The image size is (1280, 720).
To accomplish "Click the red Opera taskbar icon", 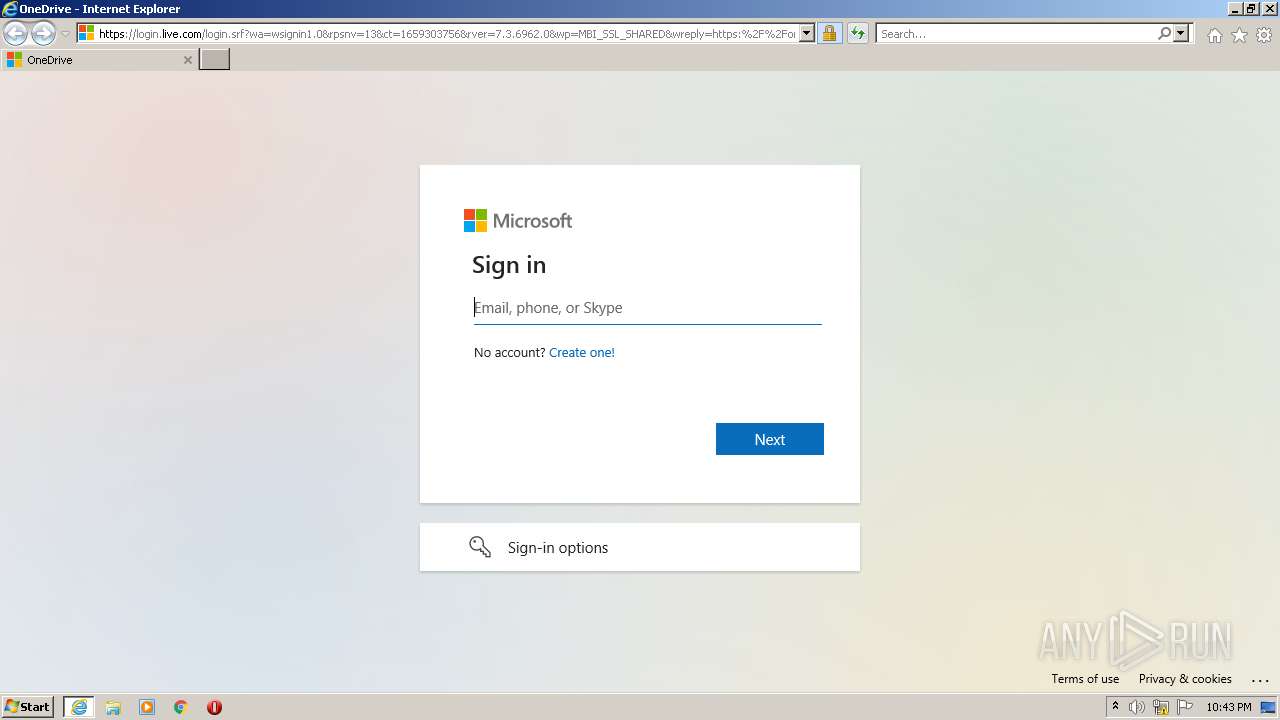I will (214, 707).
